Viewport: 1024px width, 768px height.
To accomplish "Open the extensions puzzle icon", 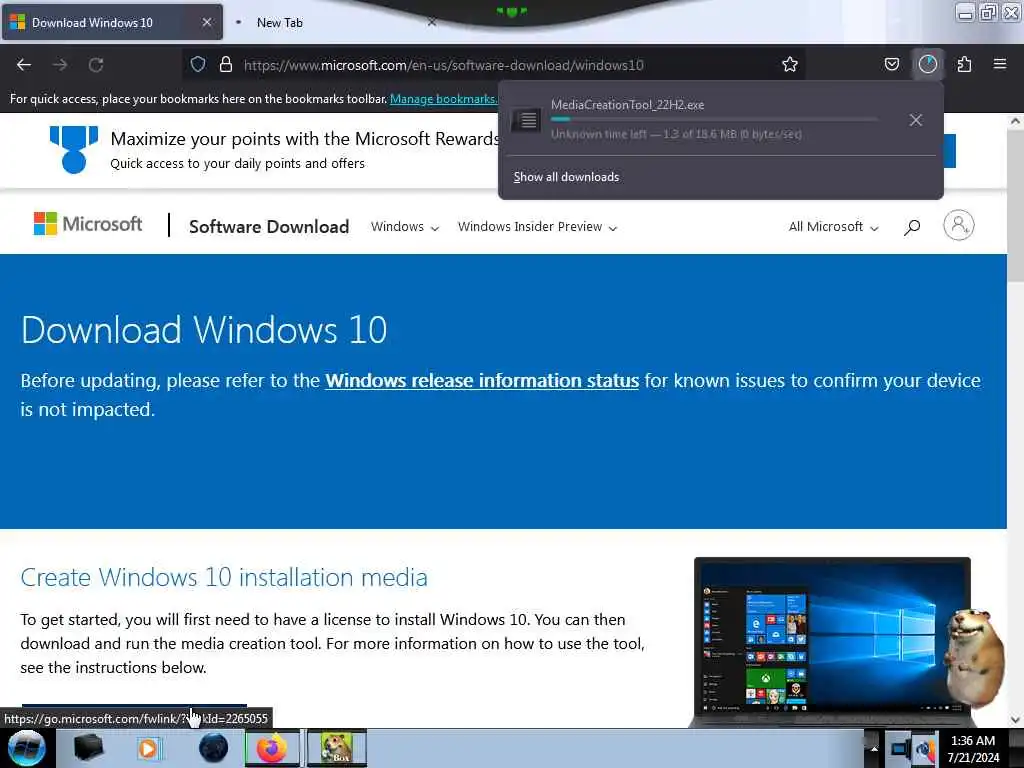I will (x=964, y=64).
